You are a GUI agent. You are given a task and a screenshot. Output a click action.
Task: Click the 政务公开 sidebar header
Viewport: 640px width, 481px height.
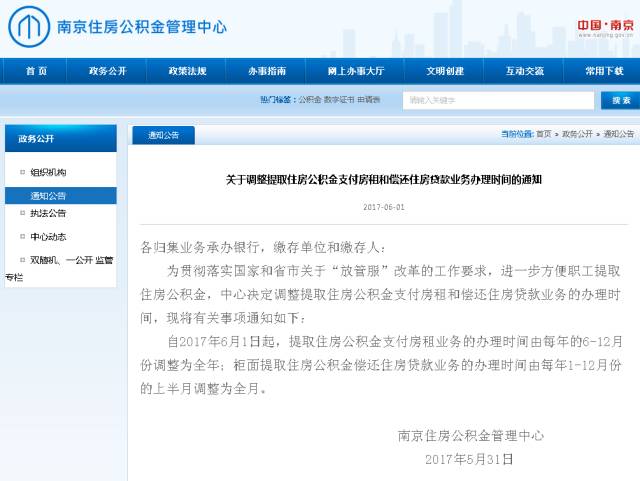pos(61,138)
